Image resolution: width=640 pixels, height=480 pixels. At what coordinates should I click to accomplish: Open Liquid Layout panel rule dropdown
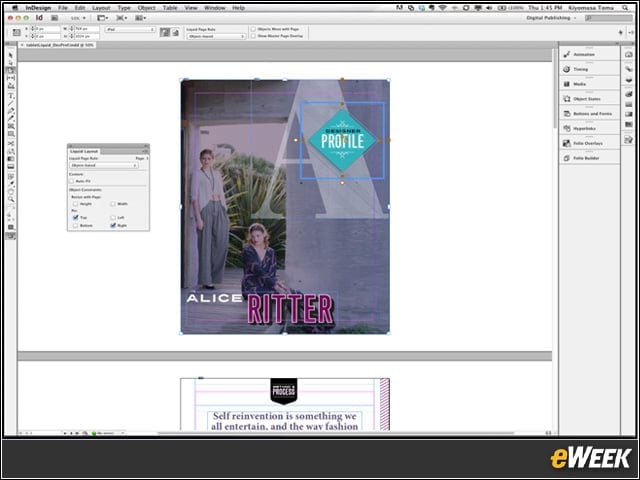(x=104, y=165)
